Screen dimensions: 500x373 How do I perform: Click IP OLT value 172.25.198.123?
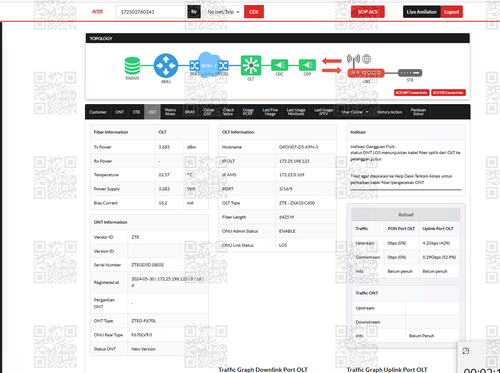pyautogui.click(x=294, y=161)
